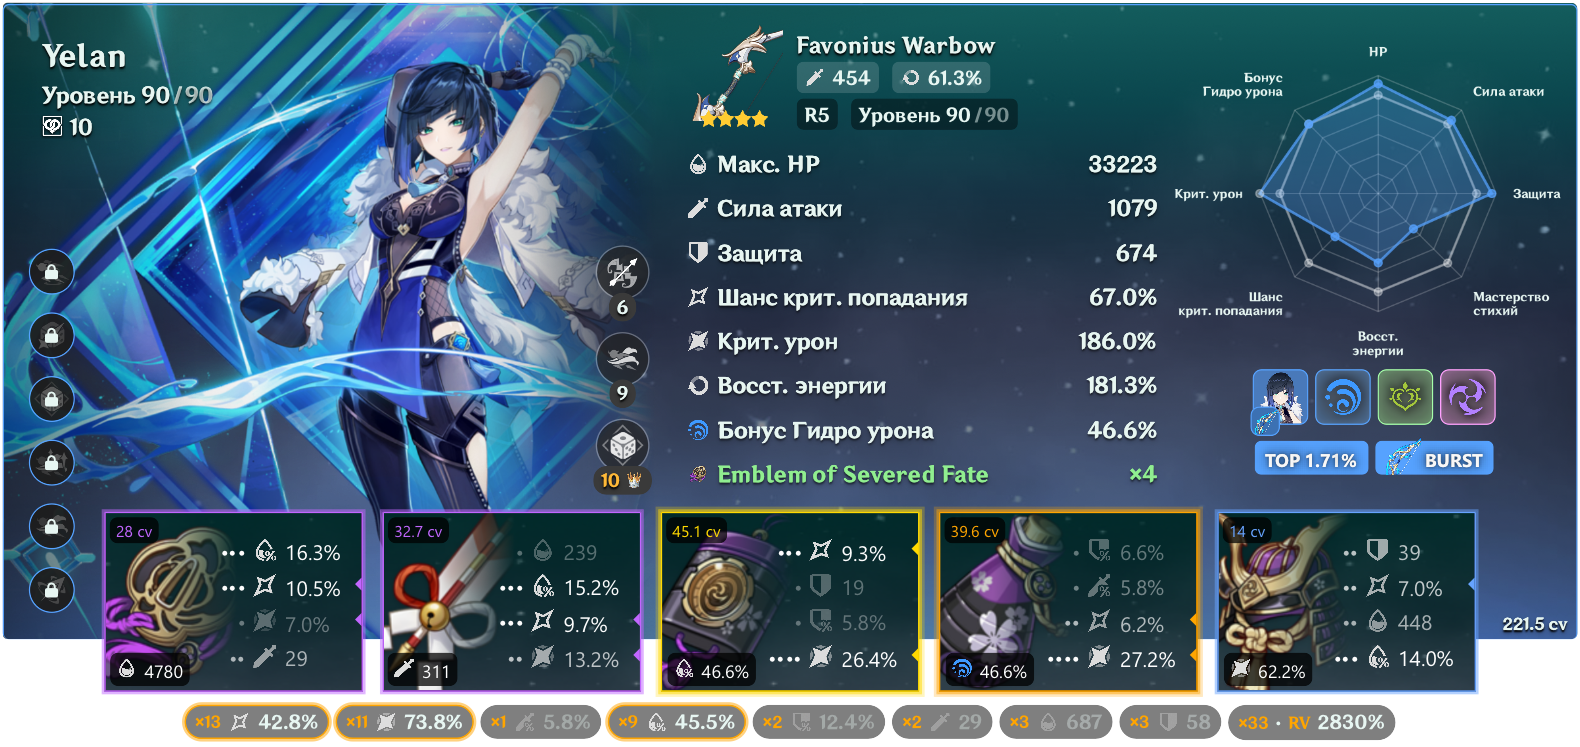
Task: Click the elemental skill talent icon level 9
Action: [622, 358]
